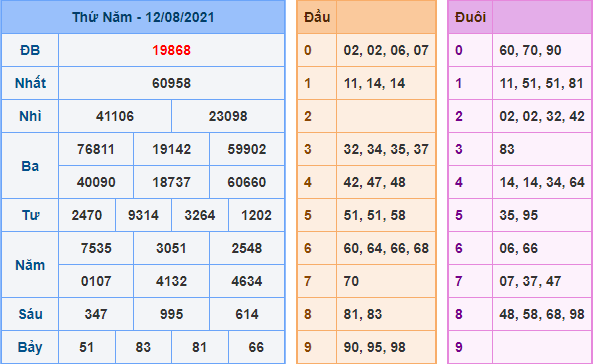Click the third prize number 19142

(x=171, y=149)
